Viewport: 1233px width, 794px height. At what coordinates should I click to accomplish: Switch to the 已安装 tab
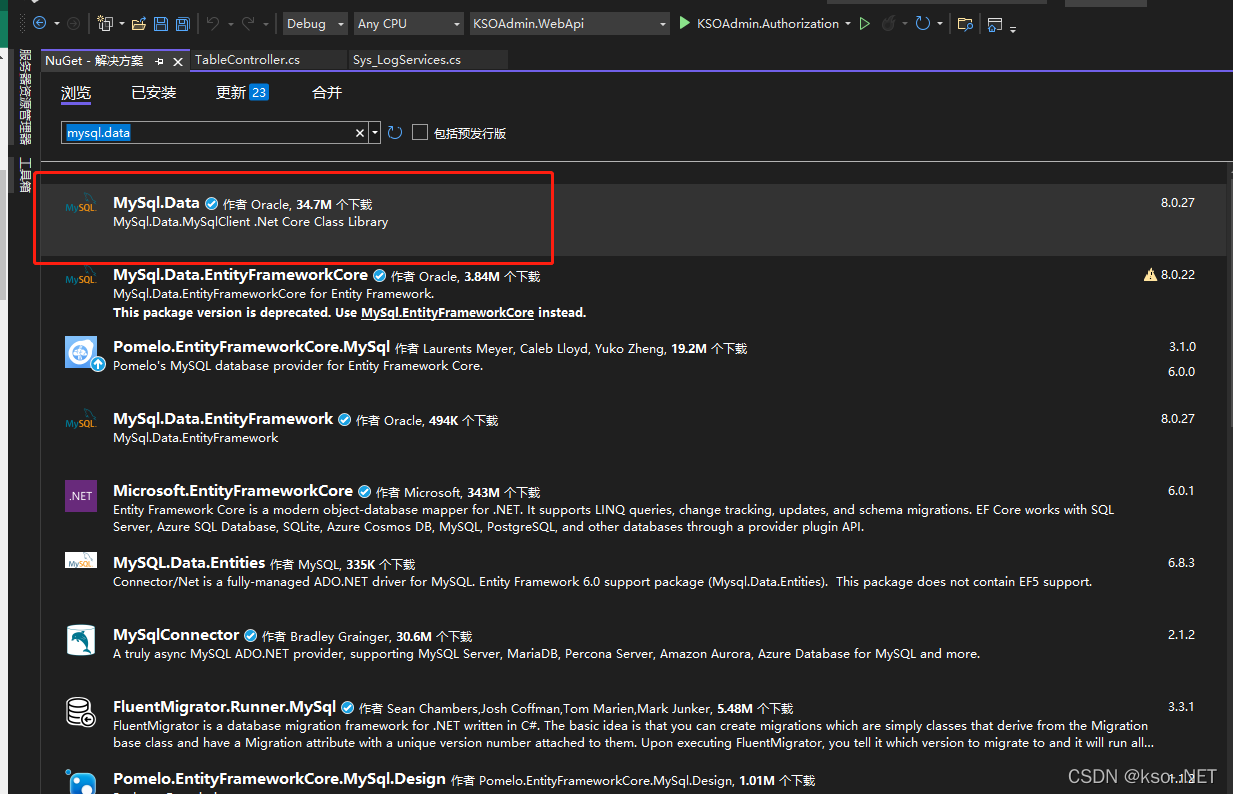154,93
